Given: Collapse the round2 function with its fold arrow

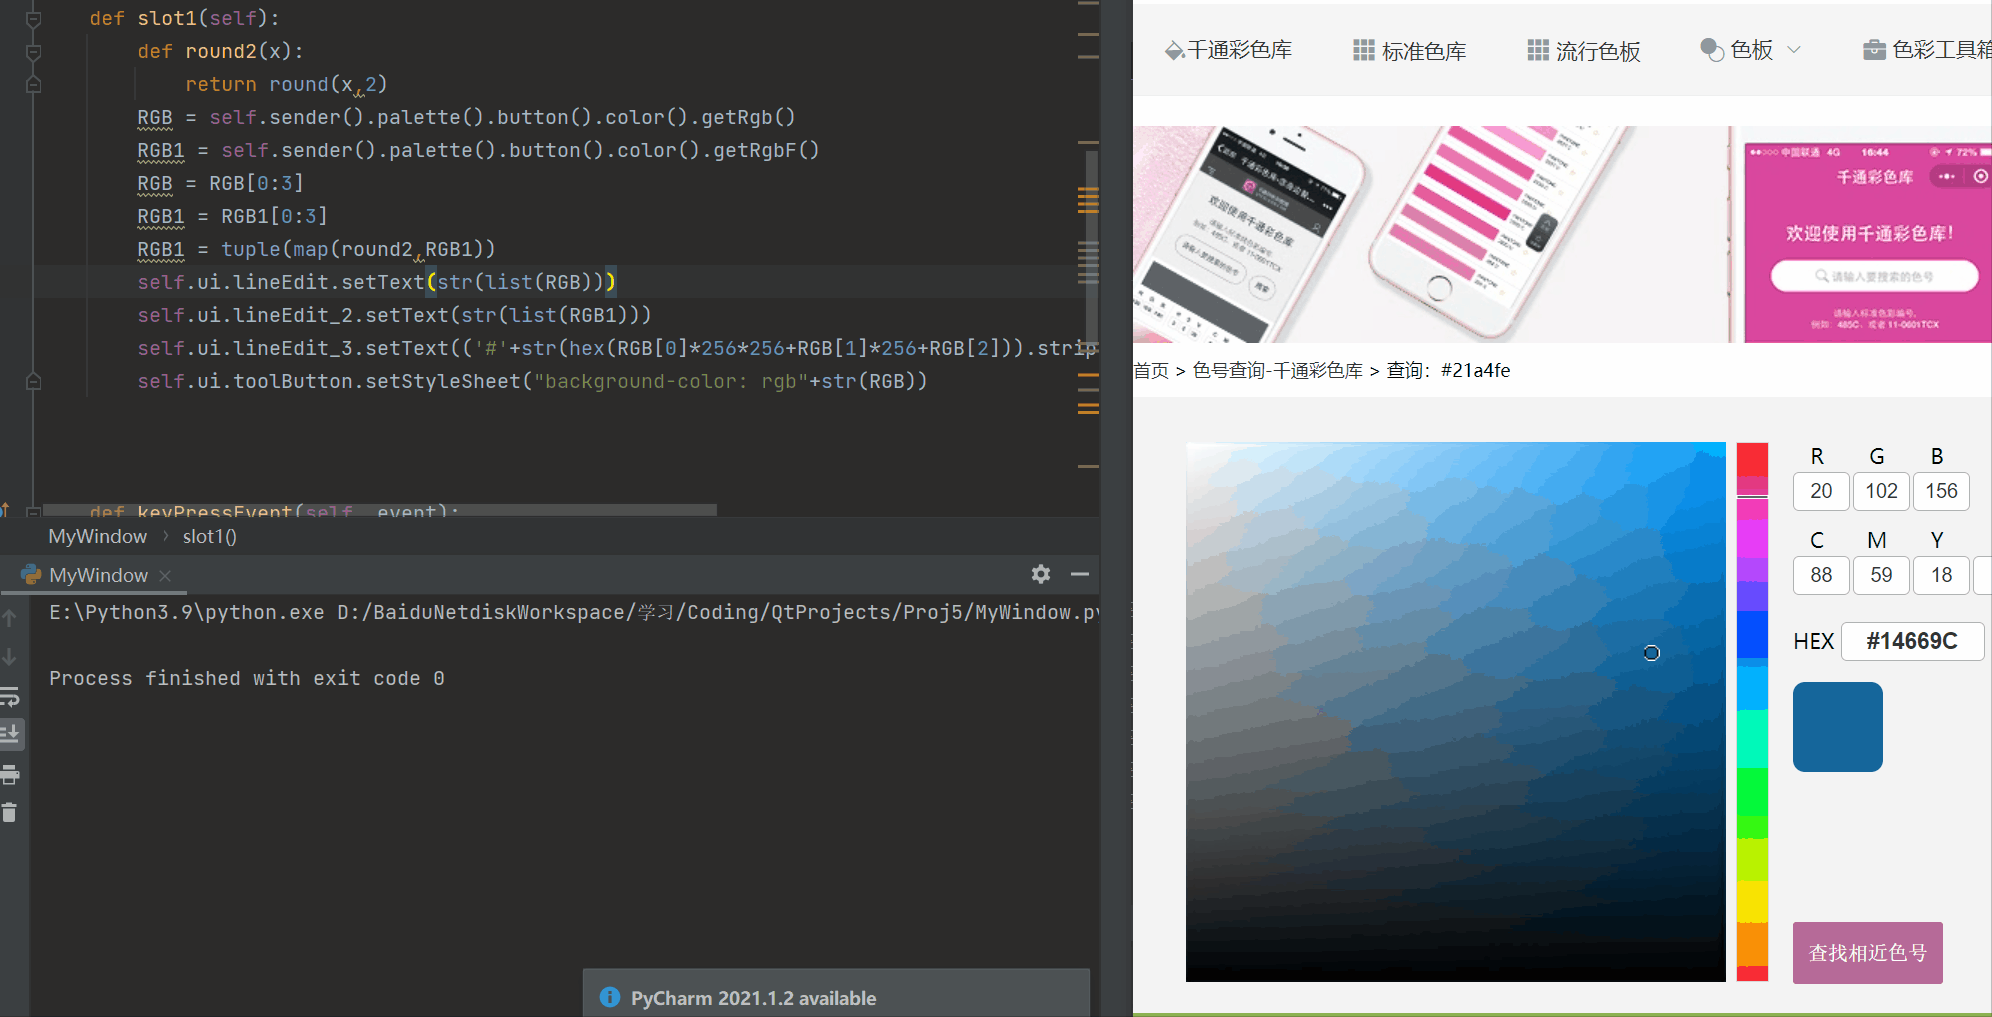Looking at the screenshot, I should pos(33,50).
